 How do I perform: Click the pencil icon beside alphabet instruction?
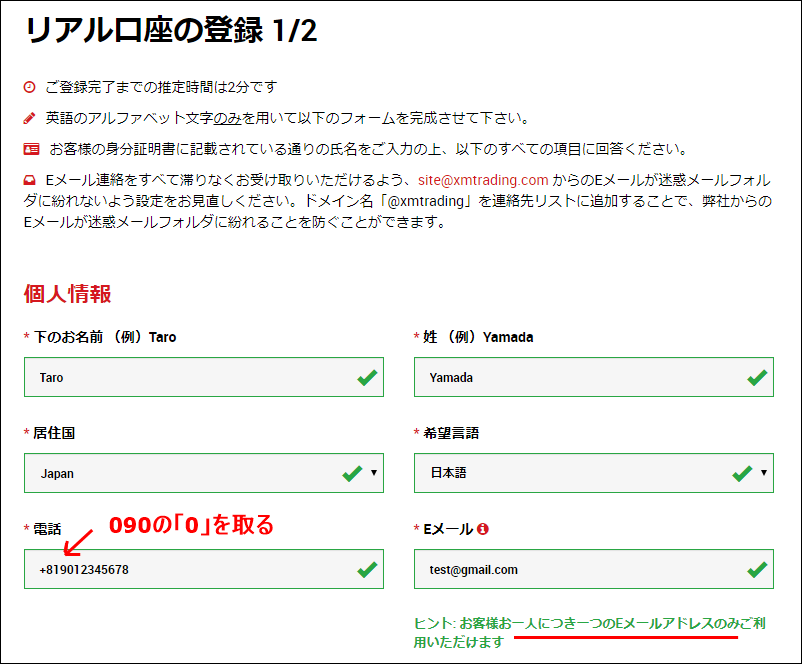pyautogui.click(x=30, y=118)
